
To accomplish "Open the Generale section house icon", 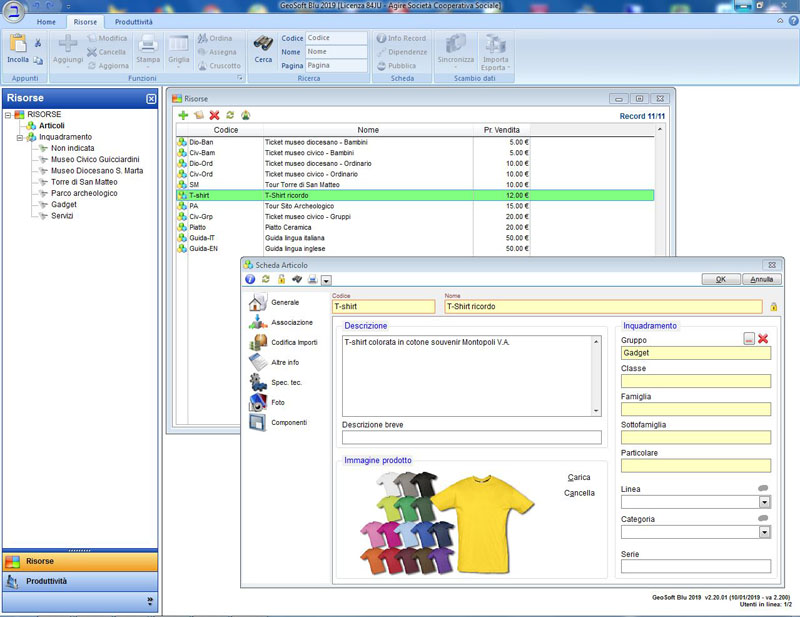I will [257, 302].
